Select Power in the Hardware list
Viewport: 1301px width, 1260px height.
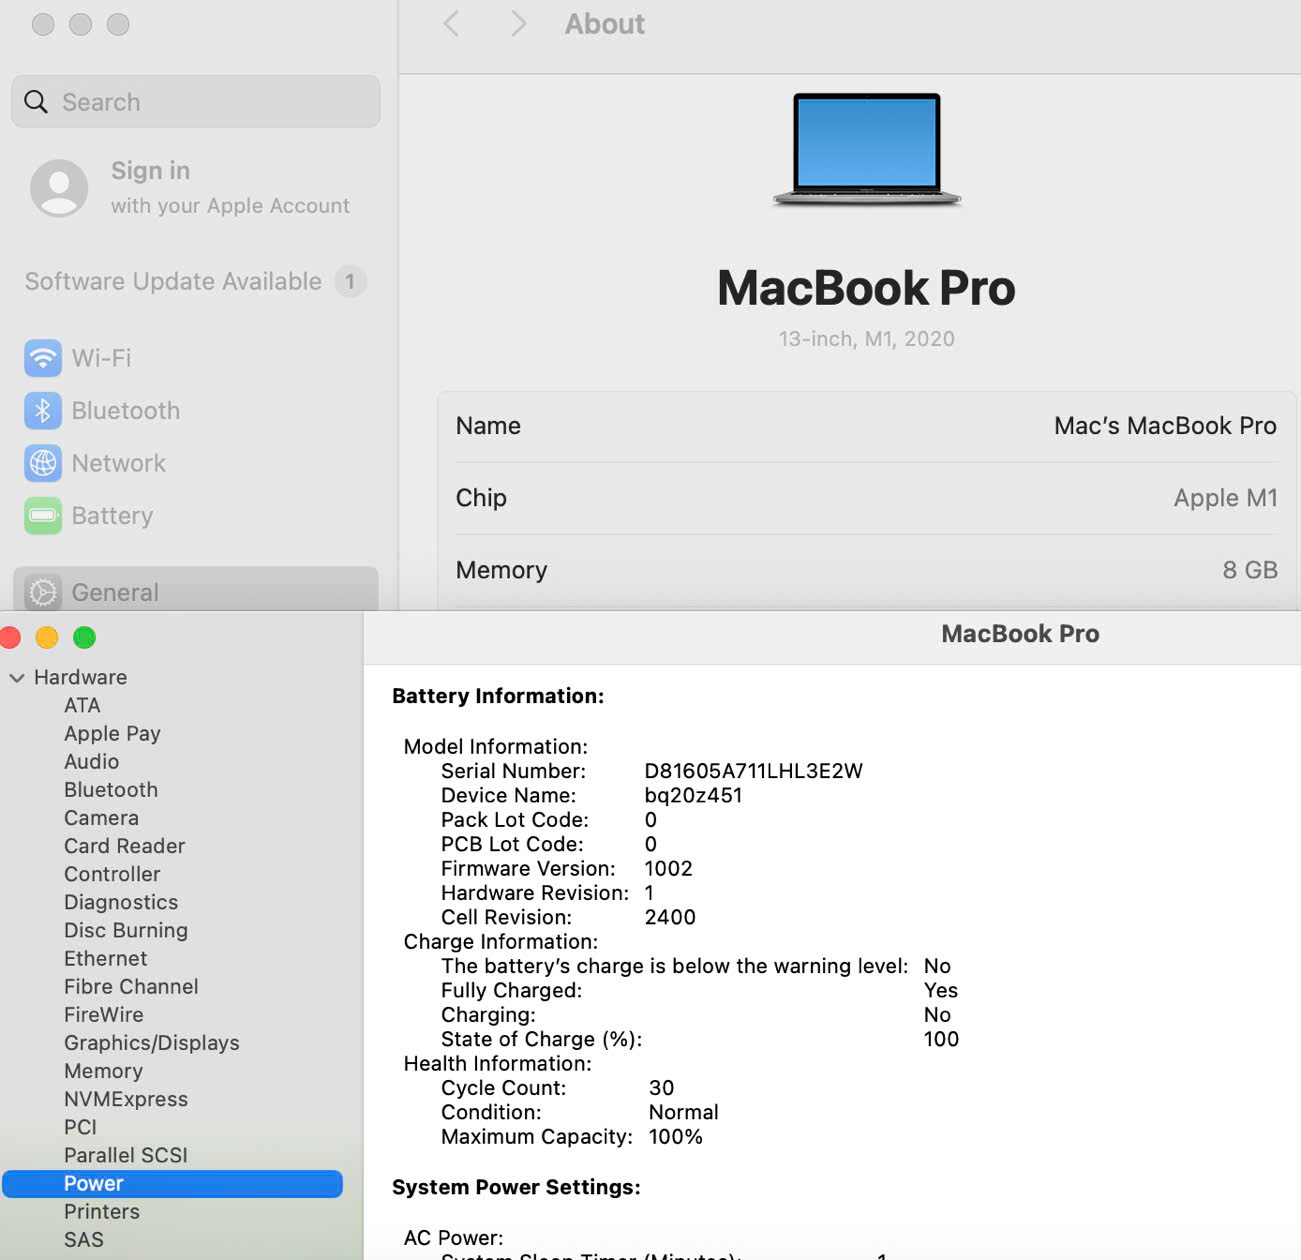[94, 1184]
